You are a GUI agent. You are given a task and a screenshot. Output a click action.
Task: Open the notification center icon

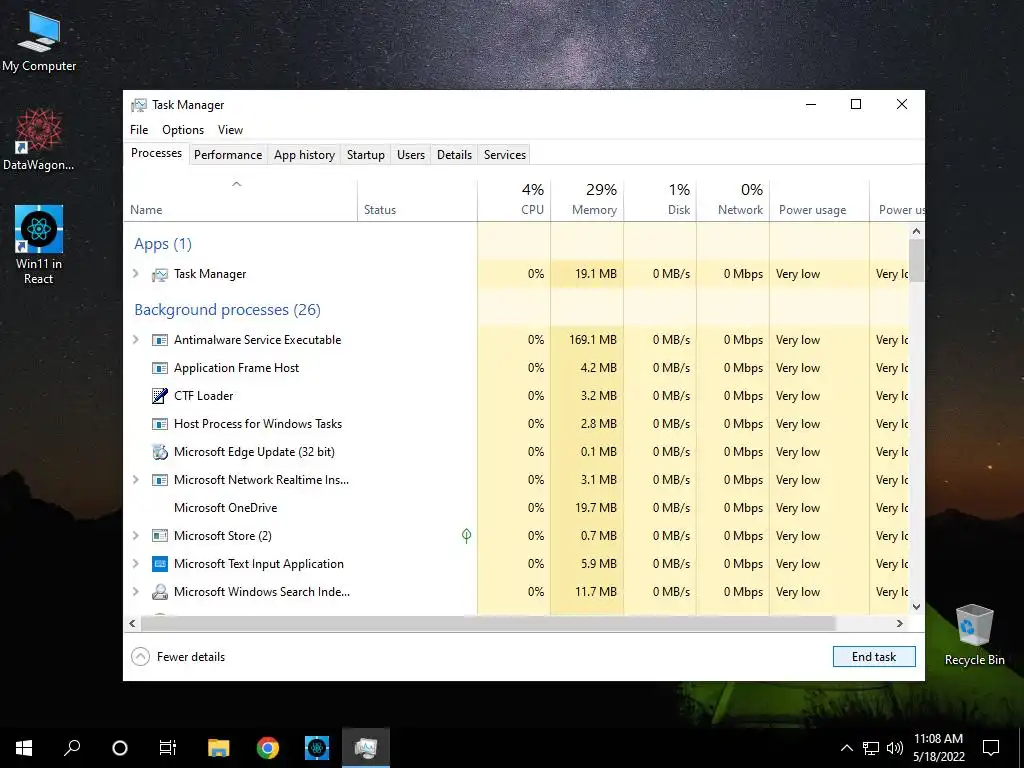tap(991, 748)
